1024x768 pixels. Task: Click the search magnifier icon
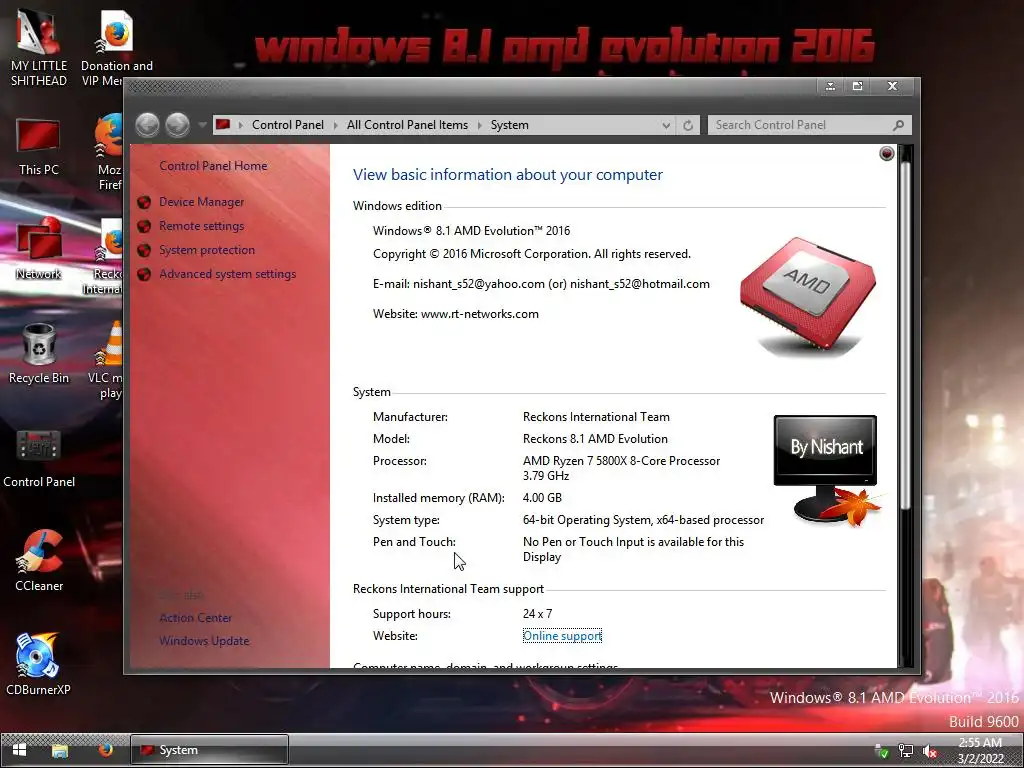tap(899, 125)
